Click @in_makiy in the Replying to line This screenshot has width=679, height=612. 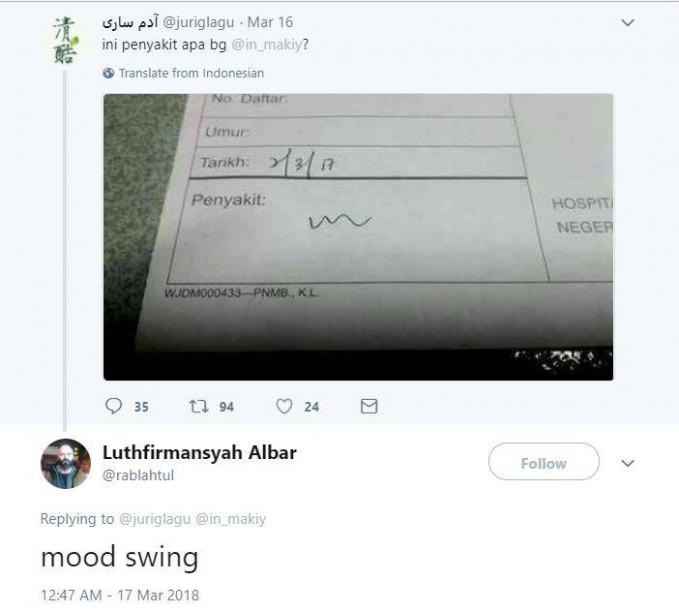click(x=231, y=519)
